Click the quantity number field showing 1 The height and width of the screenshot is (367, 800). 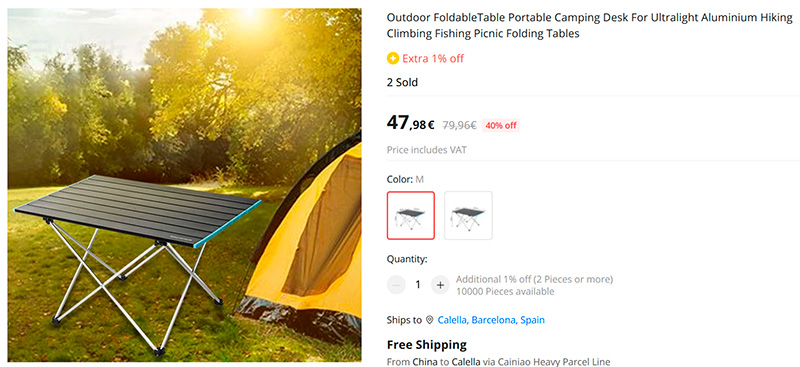418,285
